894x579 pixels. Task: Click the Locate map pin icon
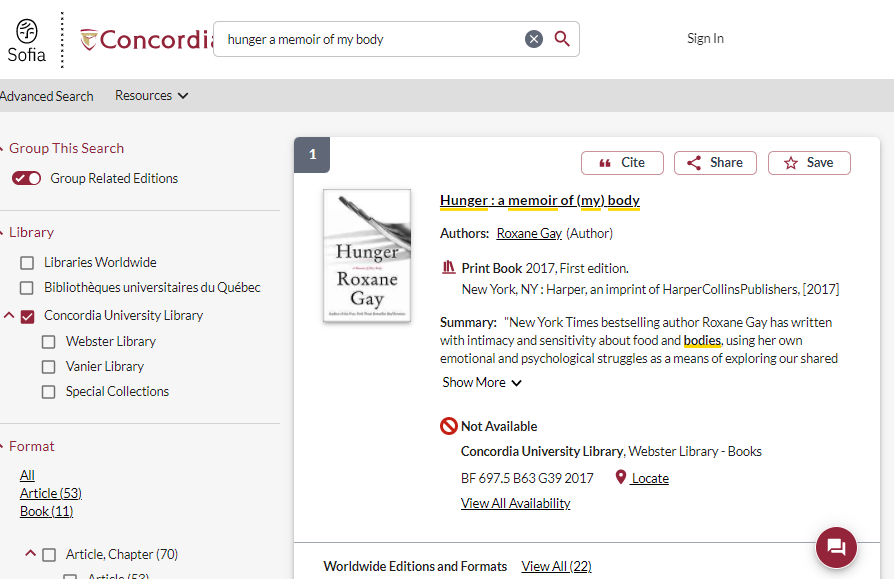click(x=621, y=478)
